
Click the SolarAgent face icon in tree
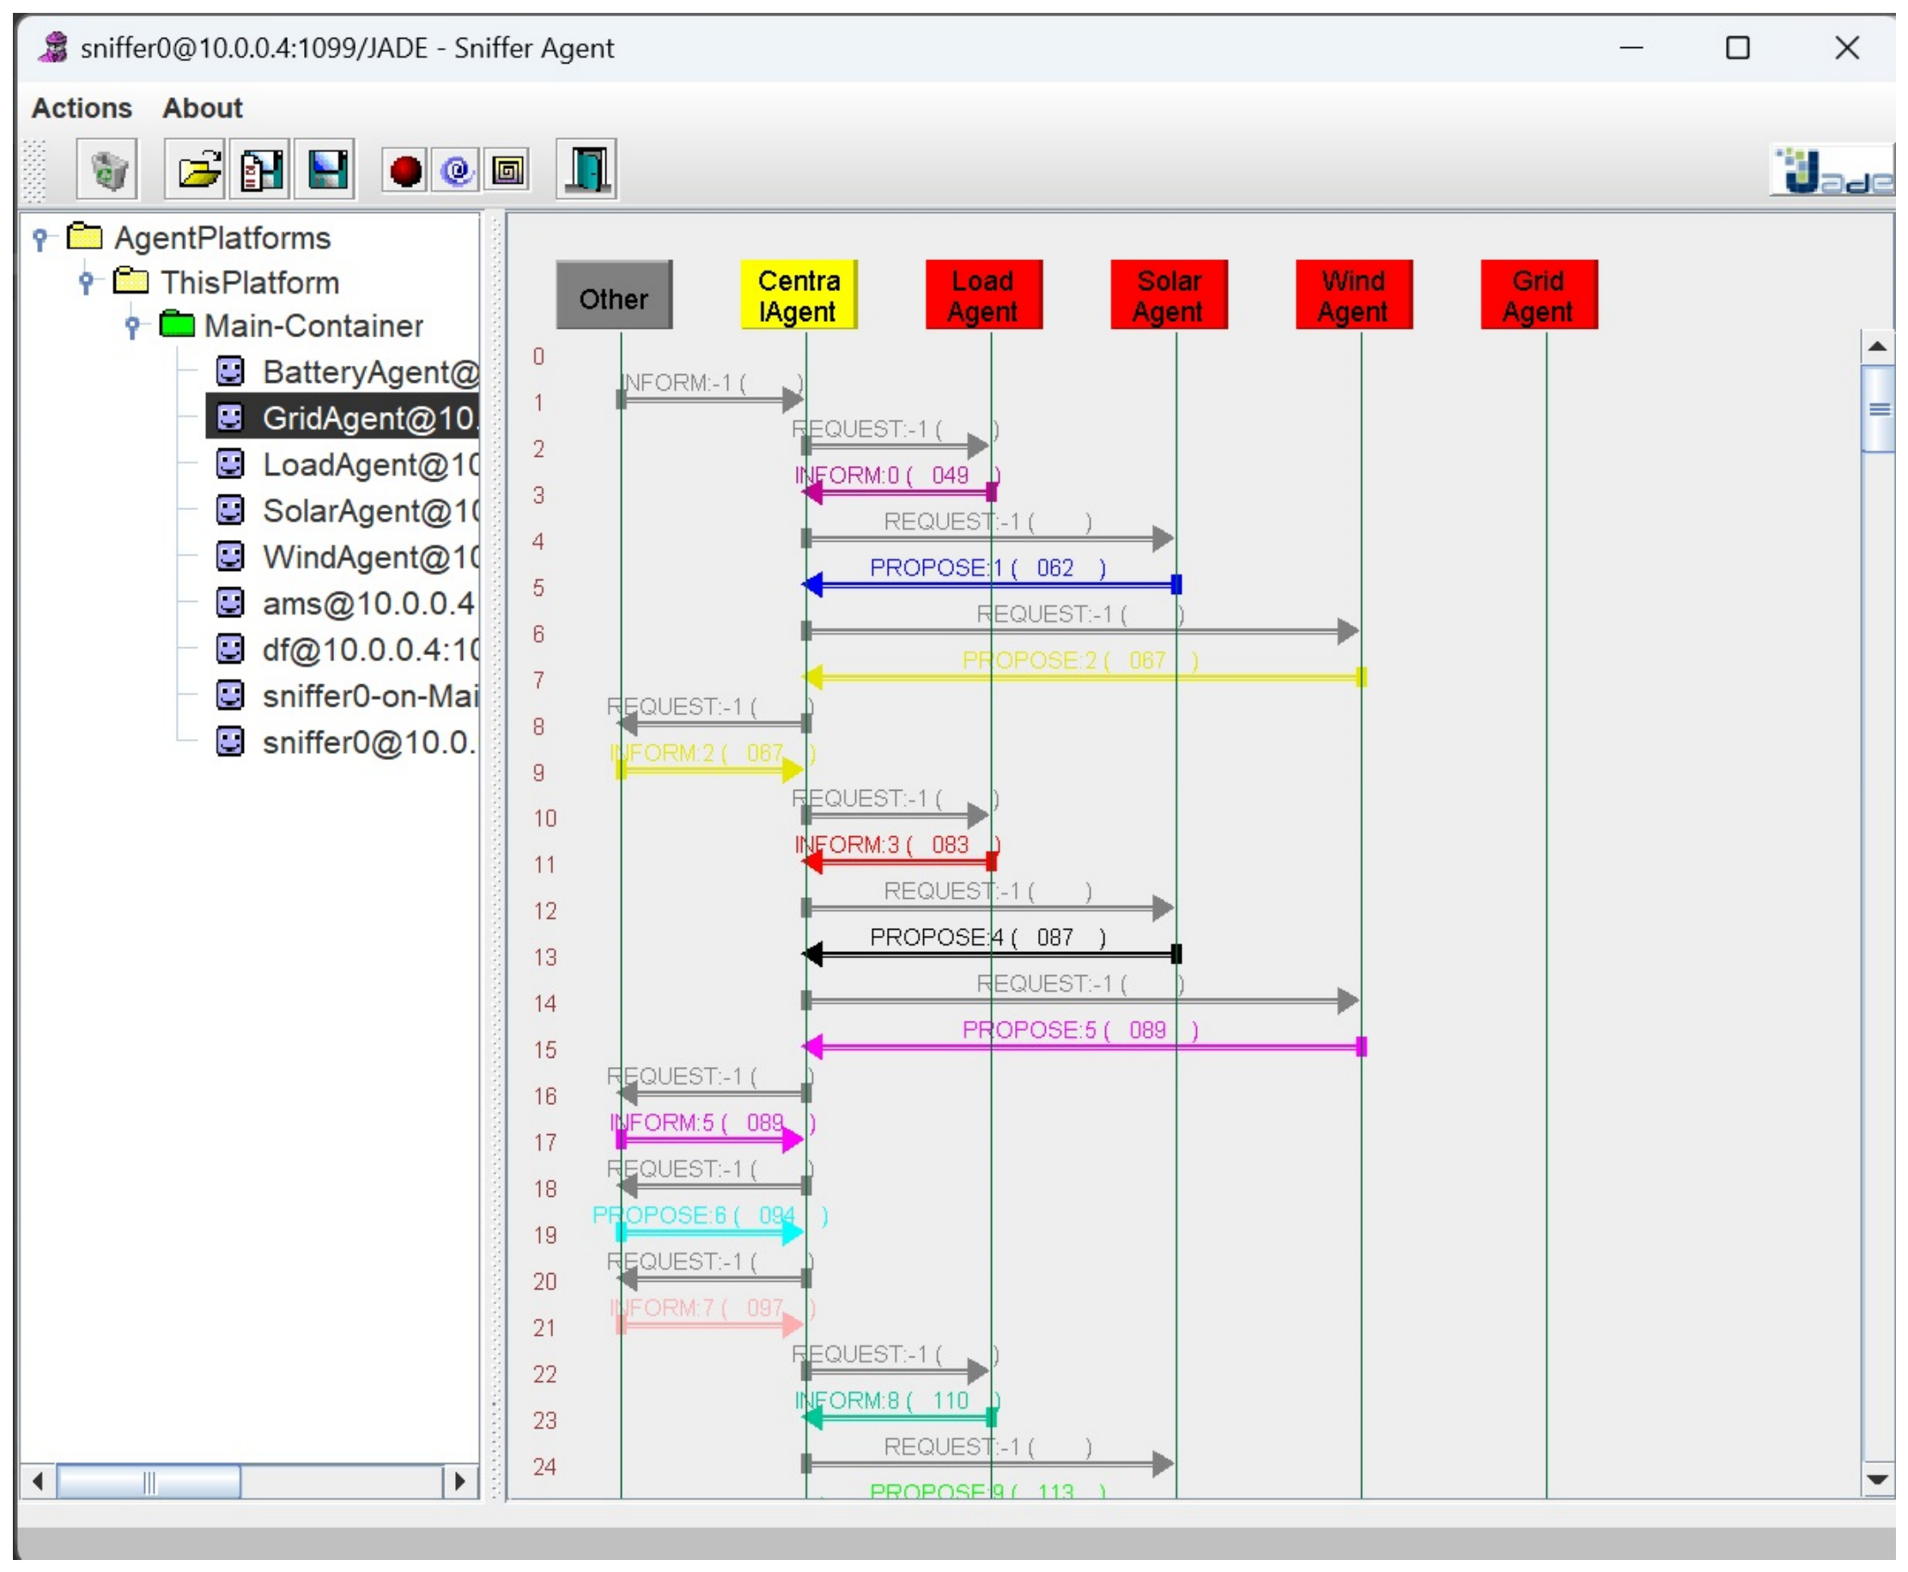tap(230, 510)
